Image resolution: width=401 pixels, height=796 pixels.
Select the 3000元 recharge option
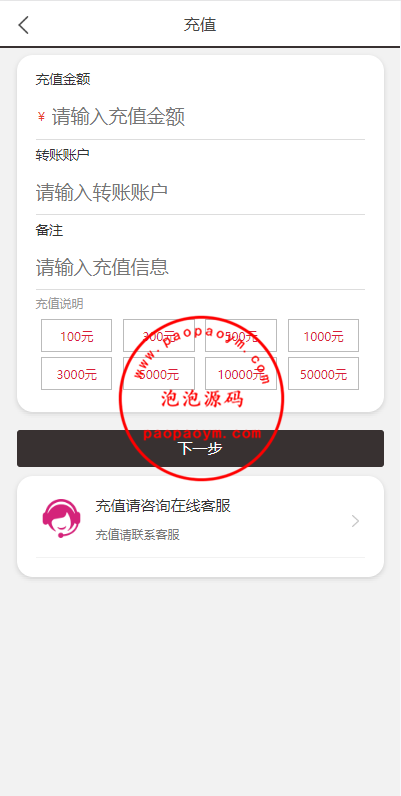tap(77, 374)
